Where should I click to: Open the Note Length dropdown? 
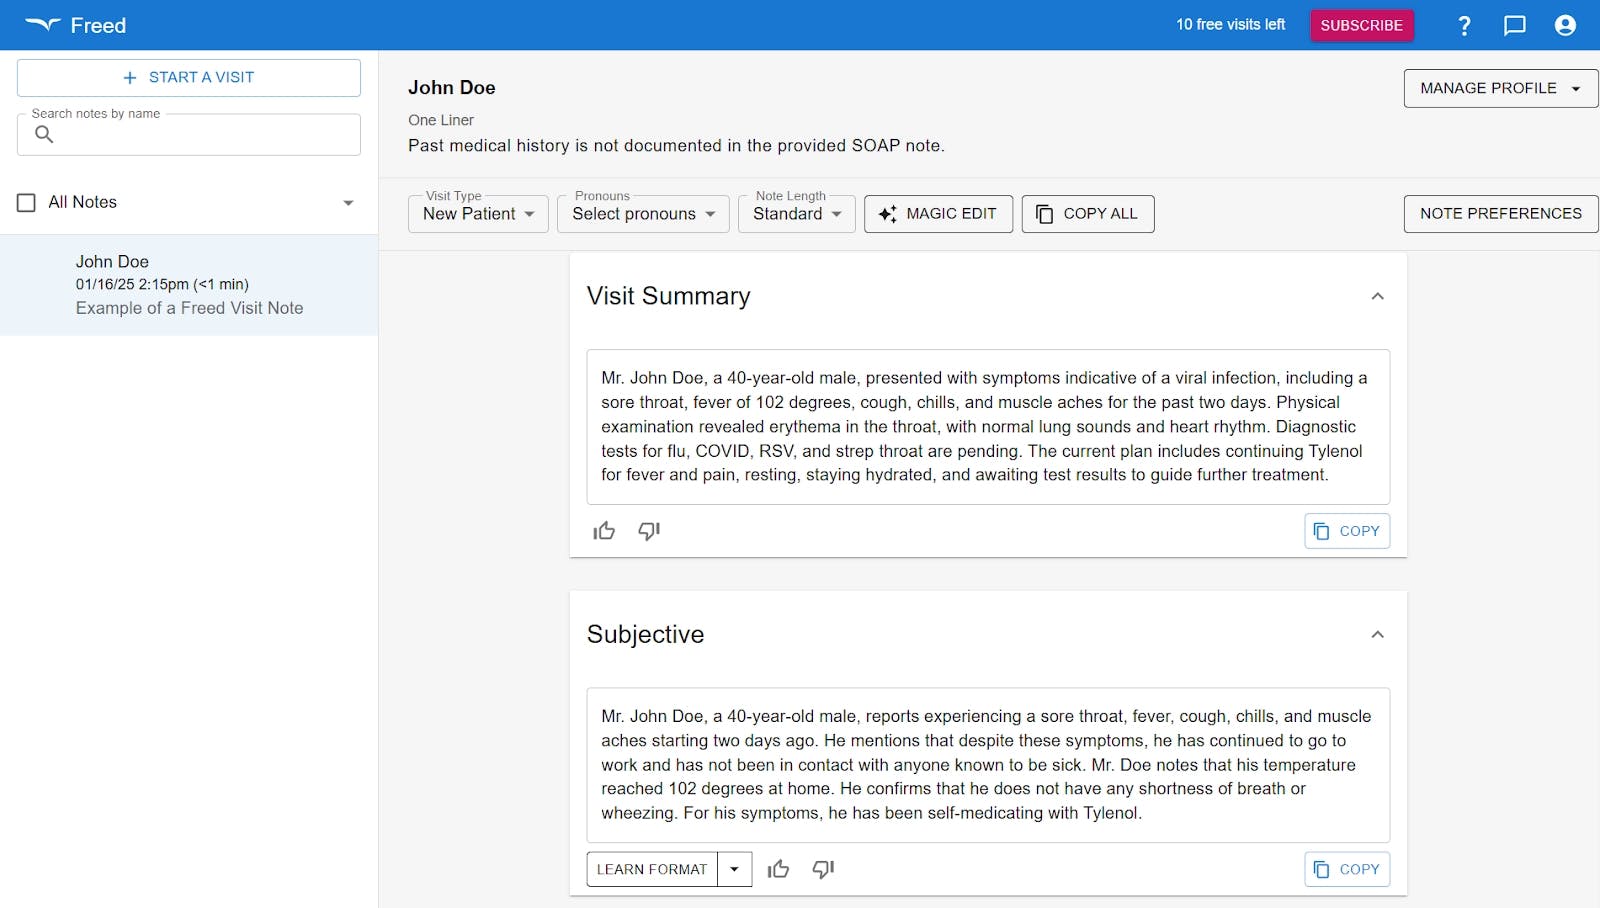[796, 214]
